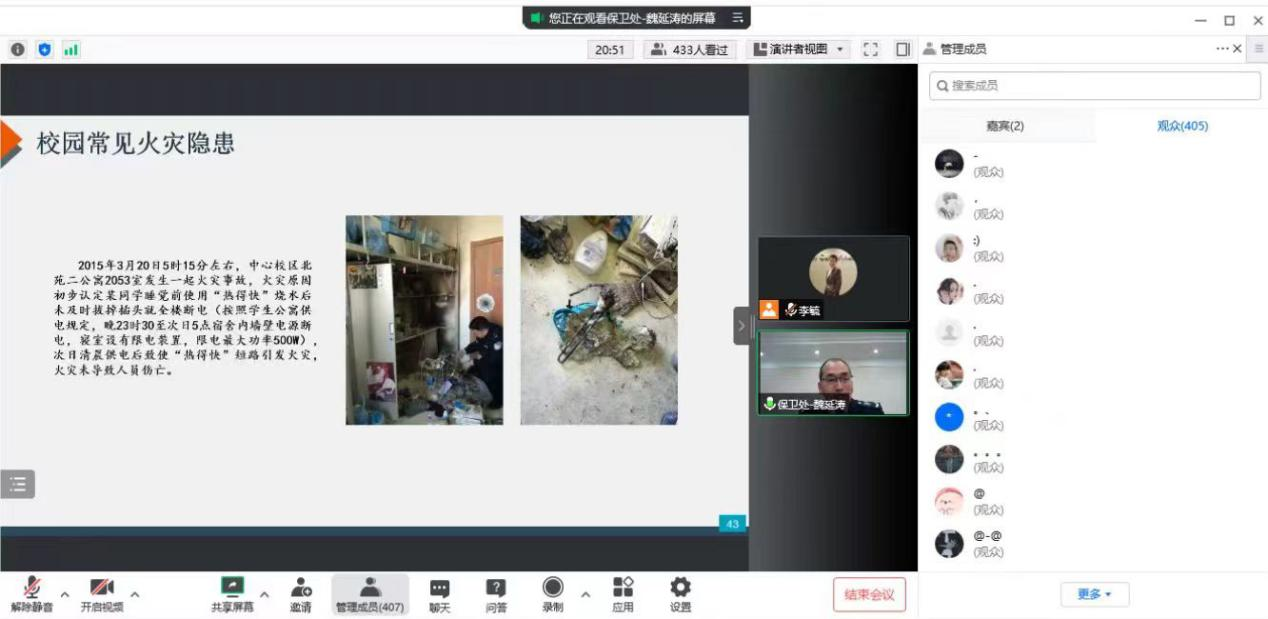Open the Apps (应用) icon

[x=622, y=594]
